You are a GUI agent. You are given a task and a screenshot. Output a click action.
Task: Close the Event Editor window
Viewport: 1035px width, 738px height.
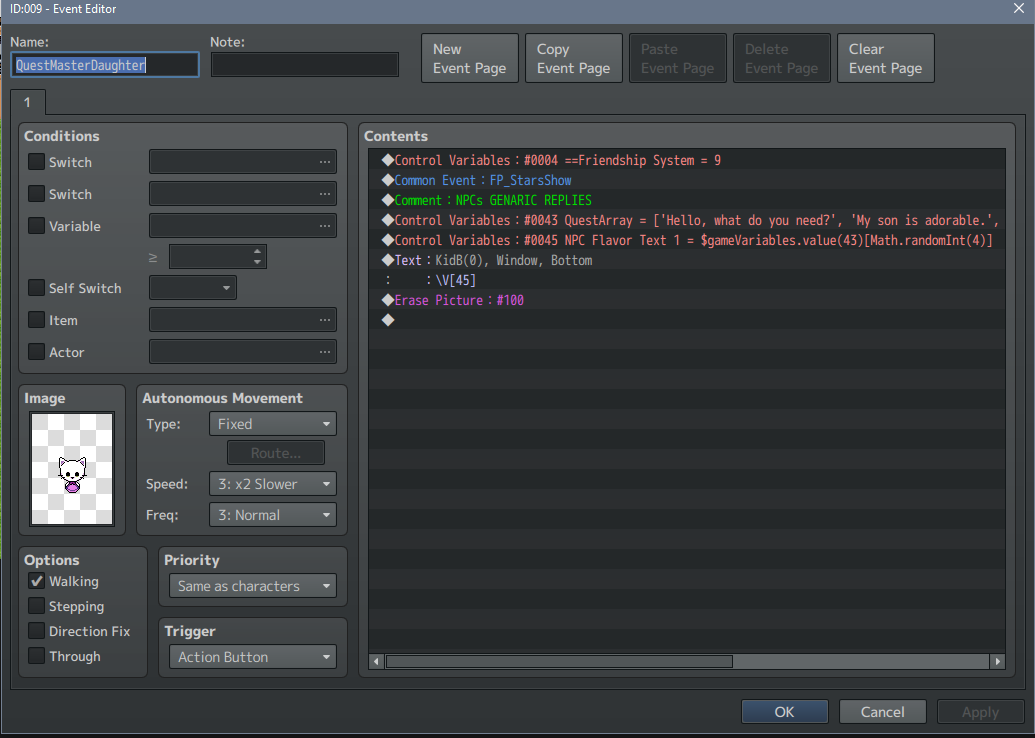(1018, 9)
